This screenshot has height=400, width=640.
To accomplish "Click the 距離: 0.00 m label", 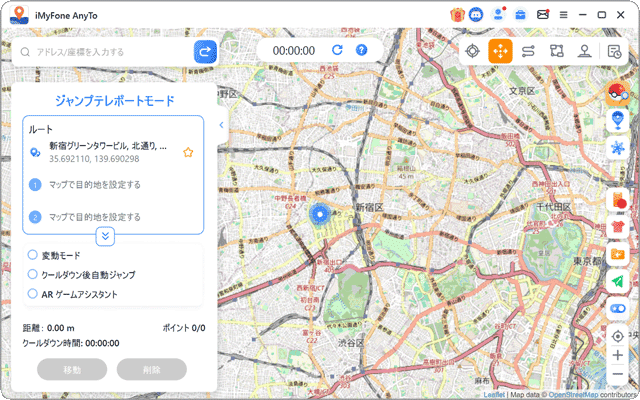I will 49,328.
